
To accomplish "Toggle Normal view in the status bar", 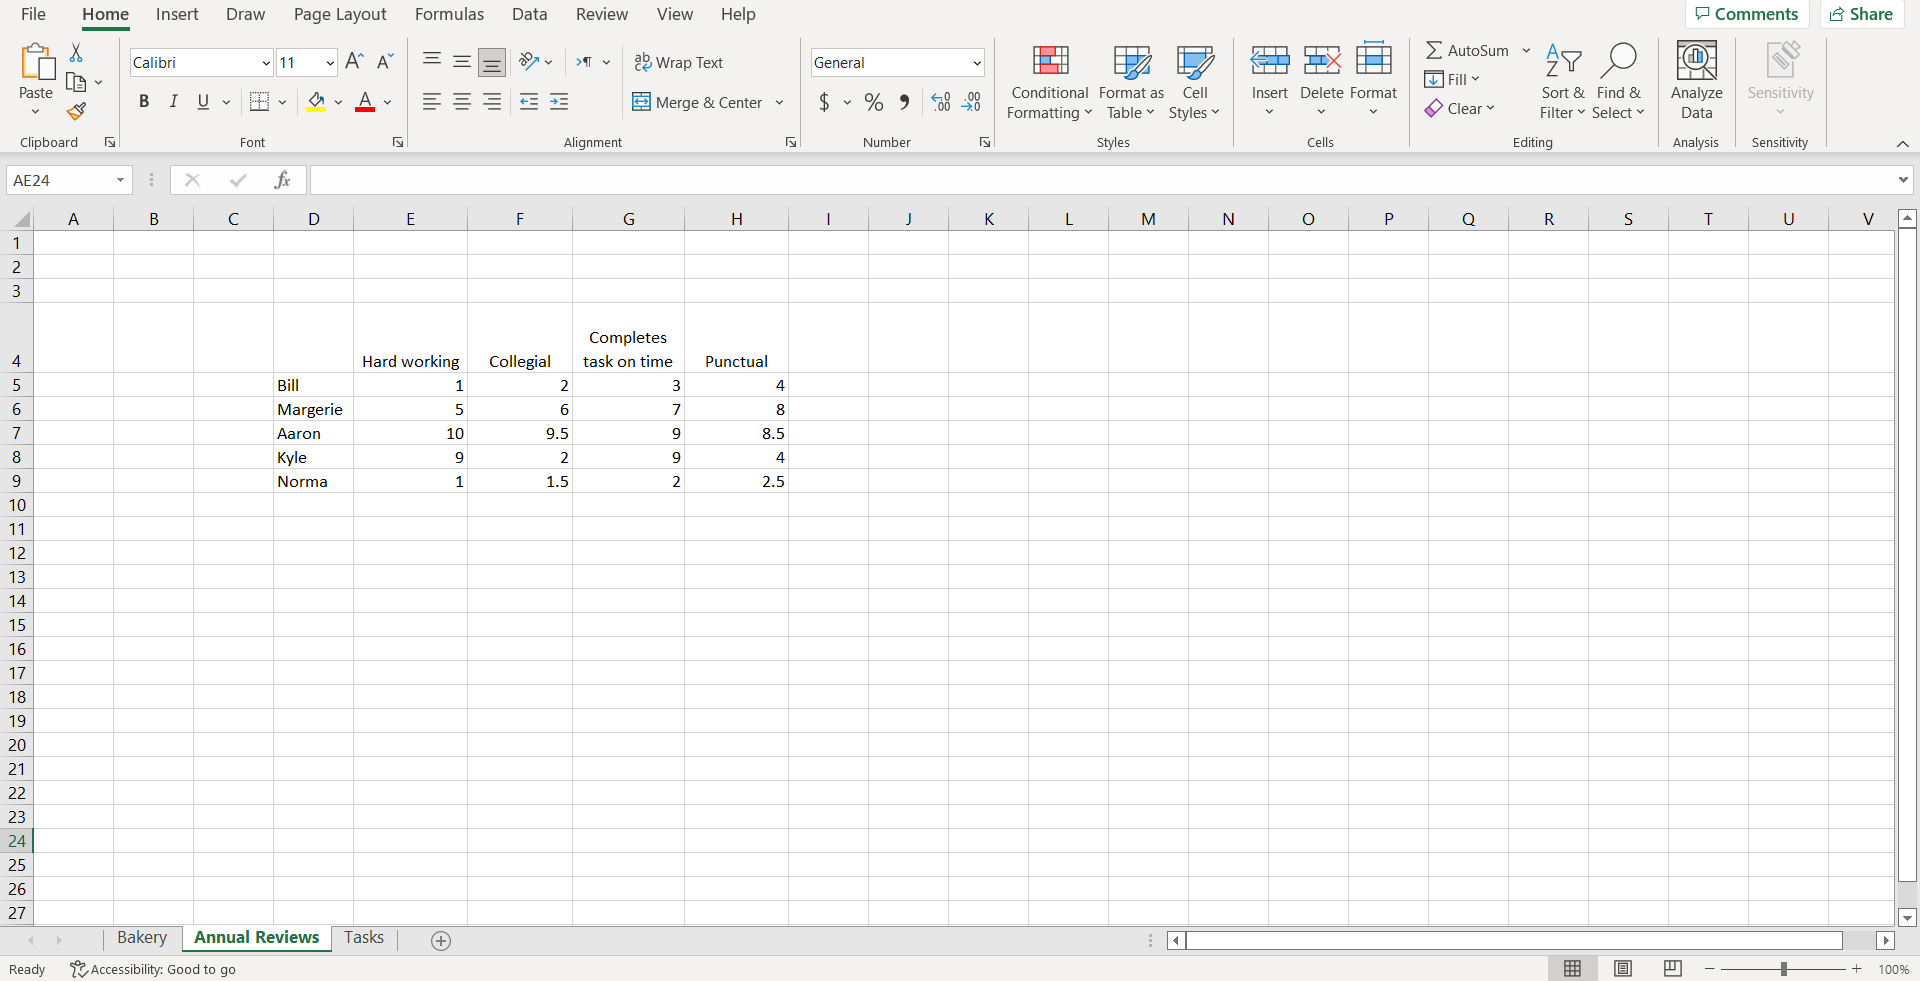I will (x=1572, y=968).
